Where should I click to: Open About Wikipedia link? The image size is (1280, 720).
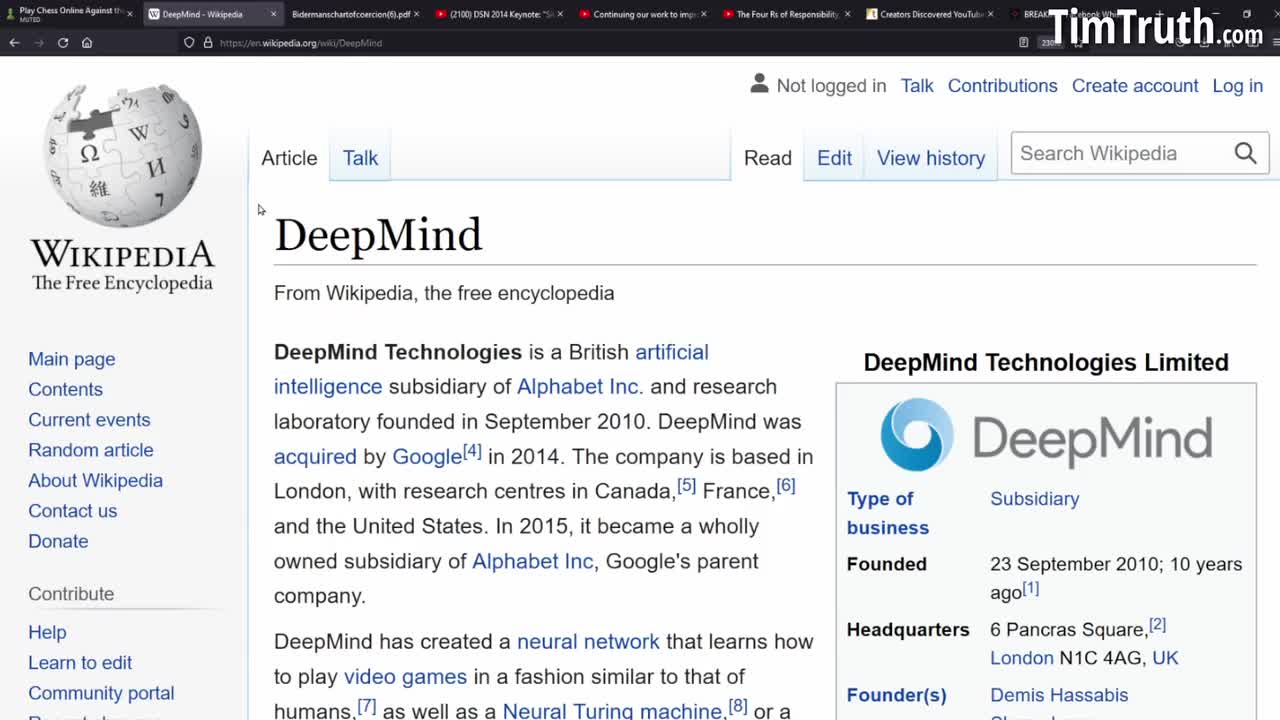click(95, 480)
